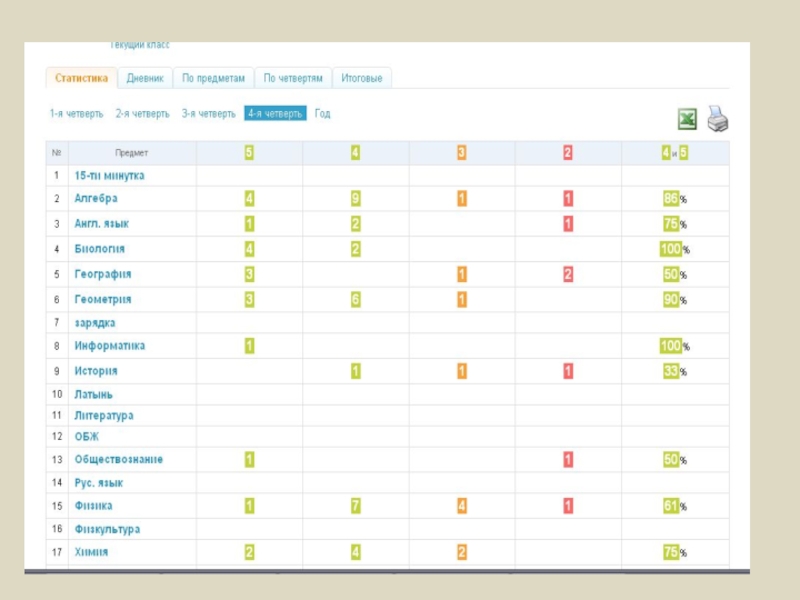
Task: Click the highlighted 4-я четверть button
Action: click(275, 114)
